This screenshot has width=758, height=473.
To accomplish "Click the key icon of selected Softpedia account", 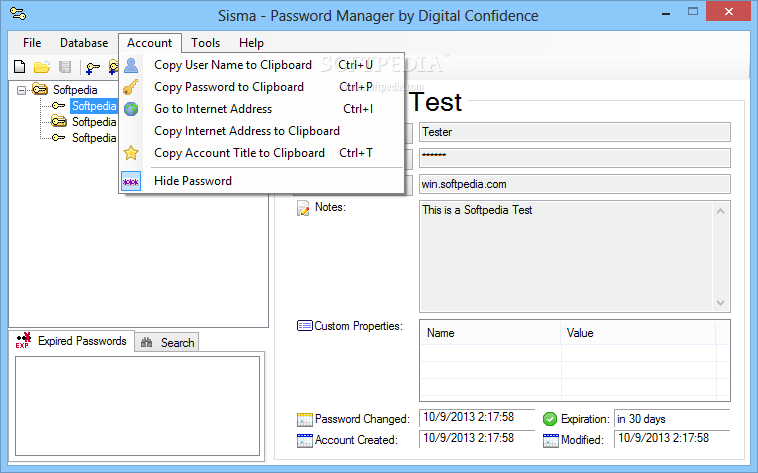I will click(58, 105).
